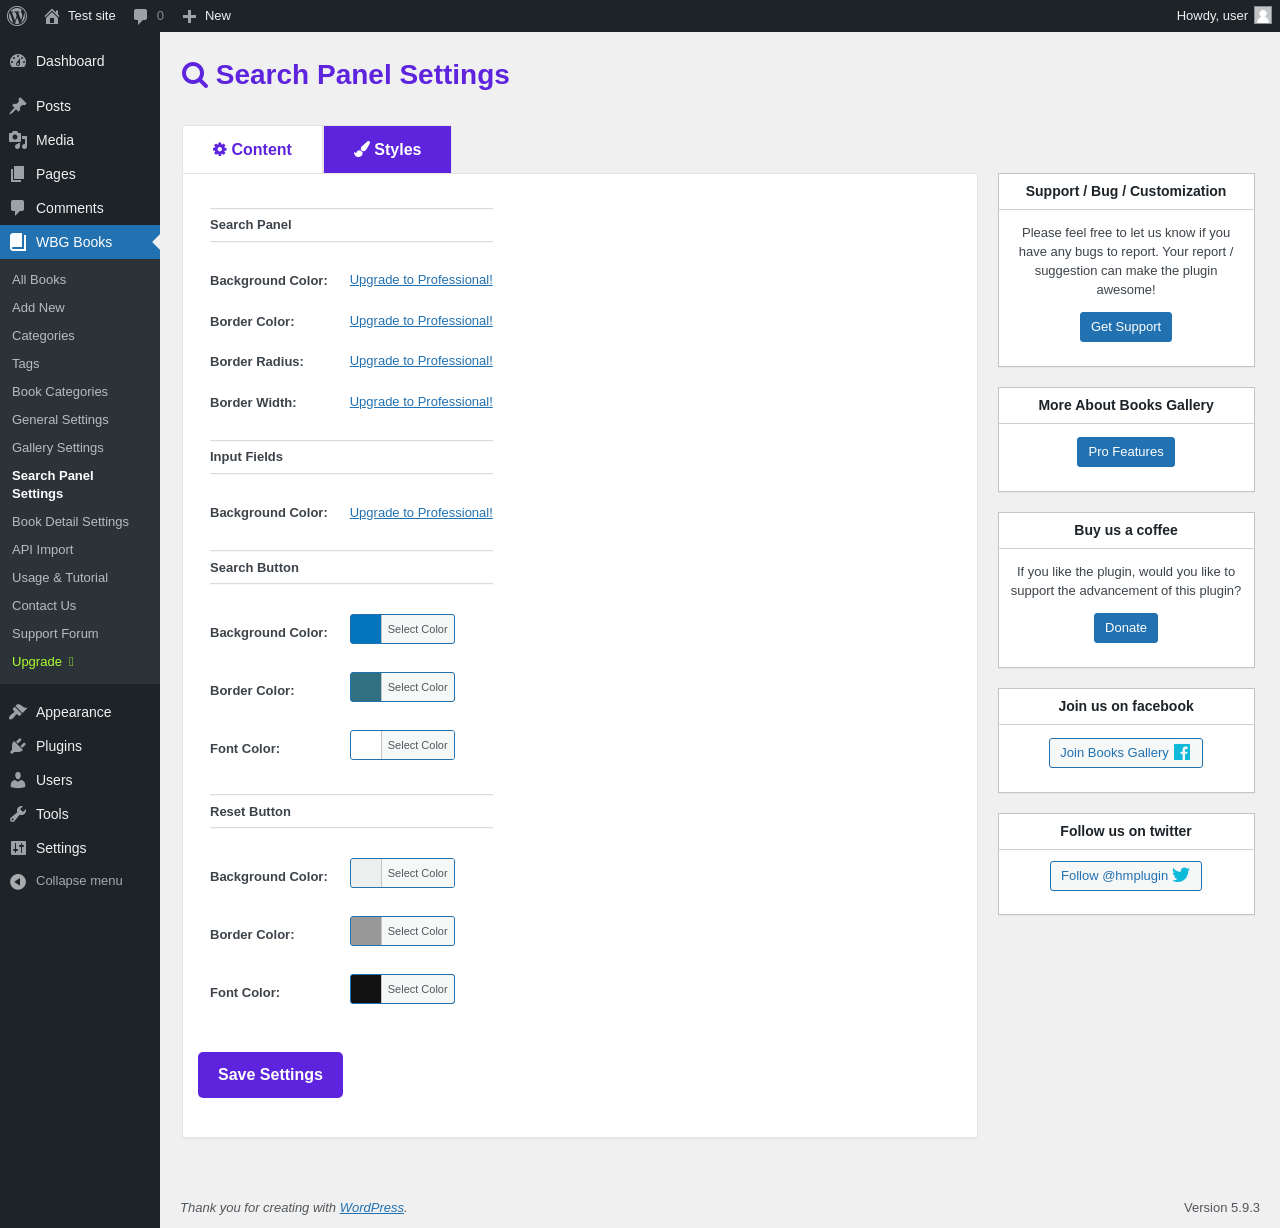Open Support Forum submenu item
The width and height of the screenshot is (1280, 1228).
pos(55,634)
